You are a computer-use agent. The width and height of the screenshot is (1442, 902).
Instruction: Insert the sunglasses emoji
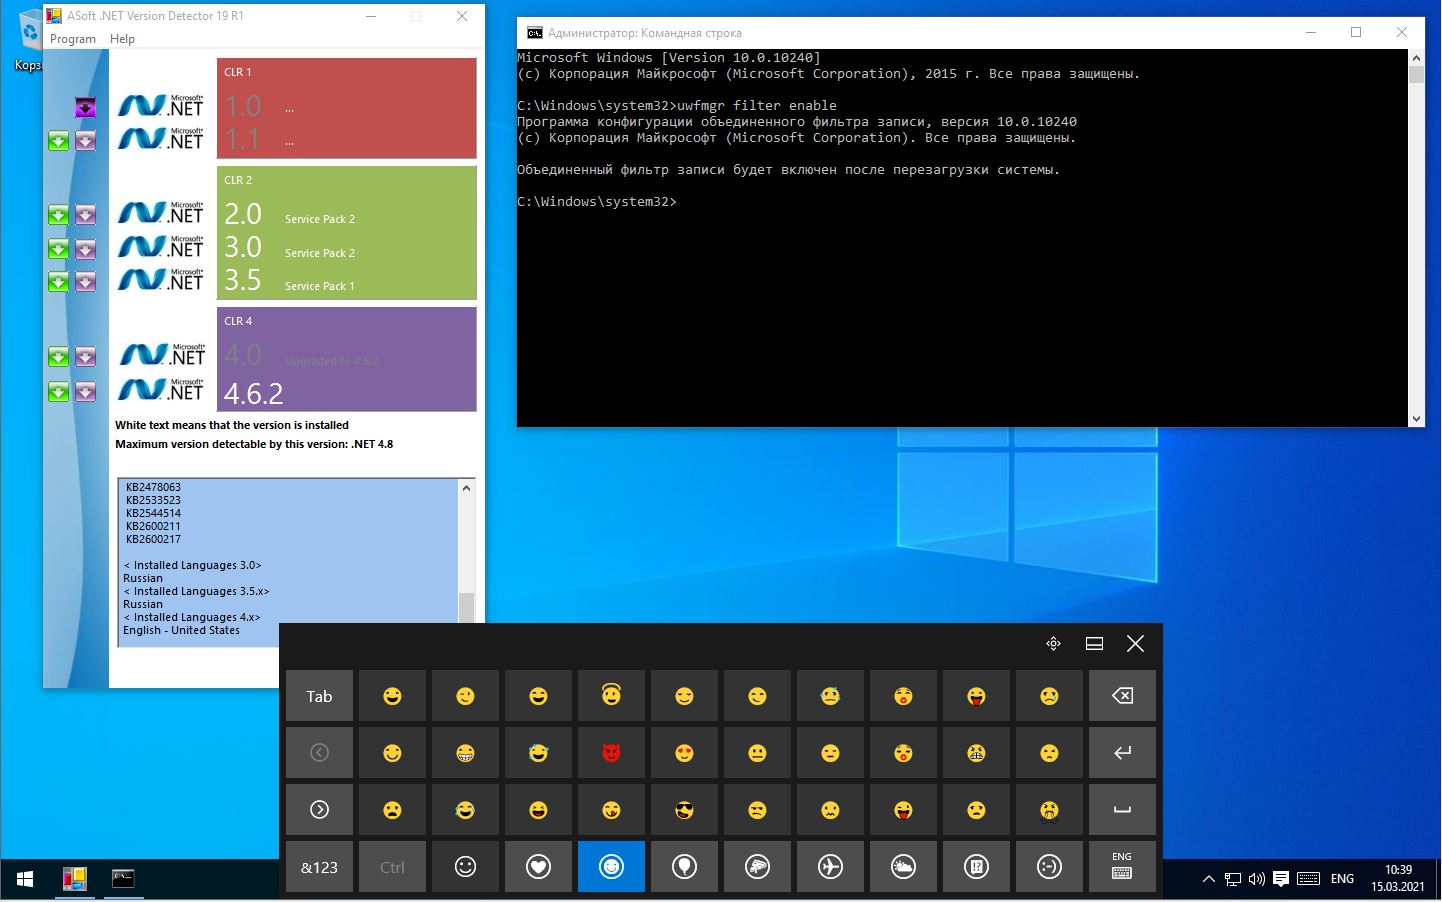click(x=684, y=810)
